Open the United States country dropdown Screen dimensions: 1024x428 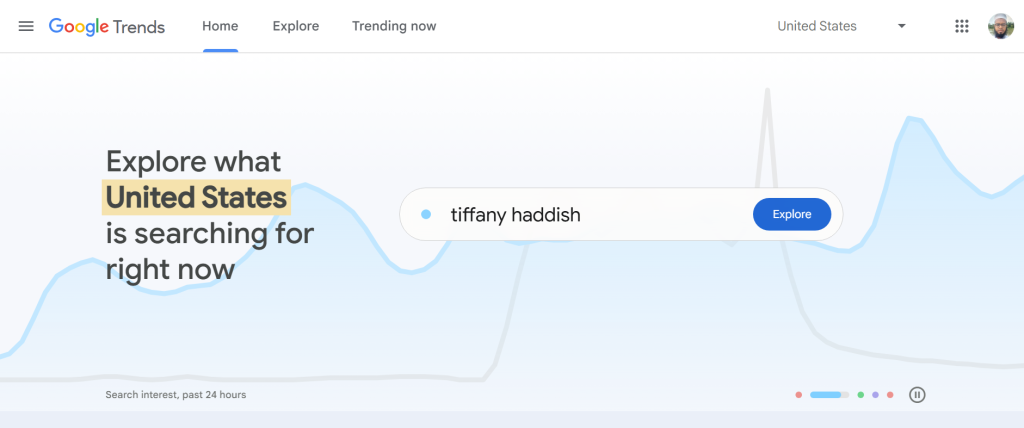817,26
